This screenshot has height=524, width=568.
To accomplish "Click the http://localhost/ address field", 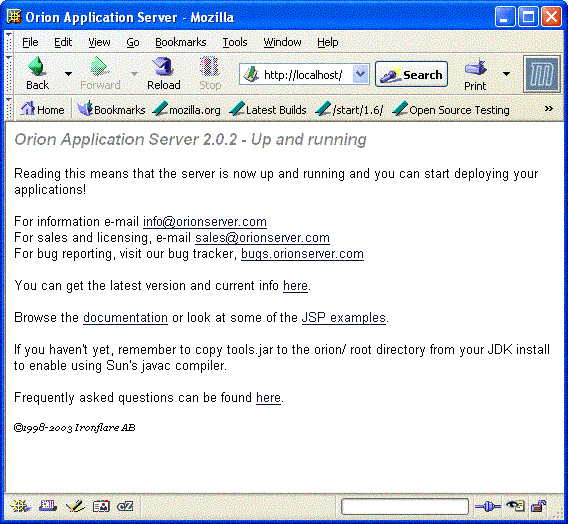I will click(303, 75).
